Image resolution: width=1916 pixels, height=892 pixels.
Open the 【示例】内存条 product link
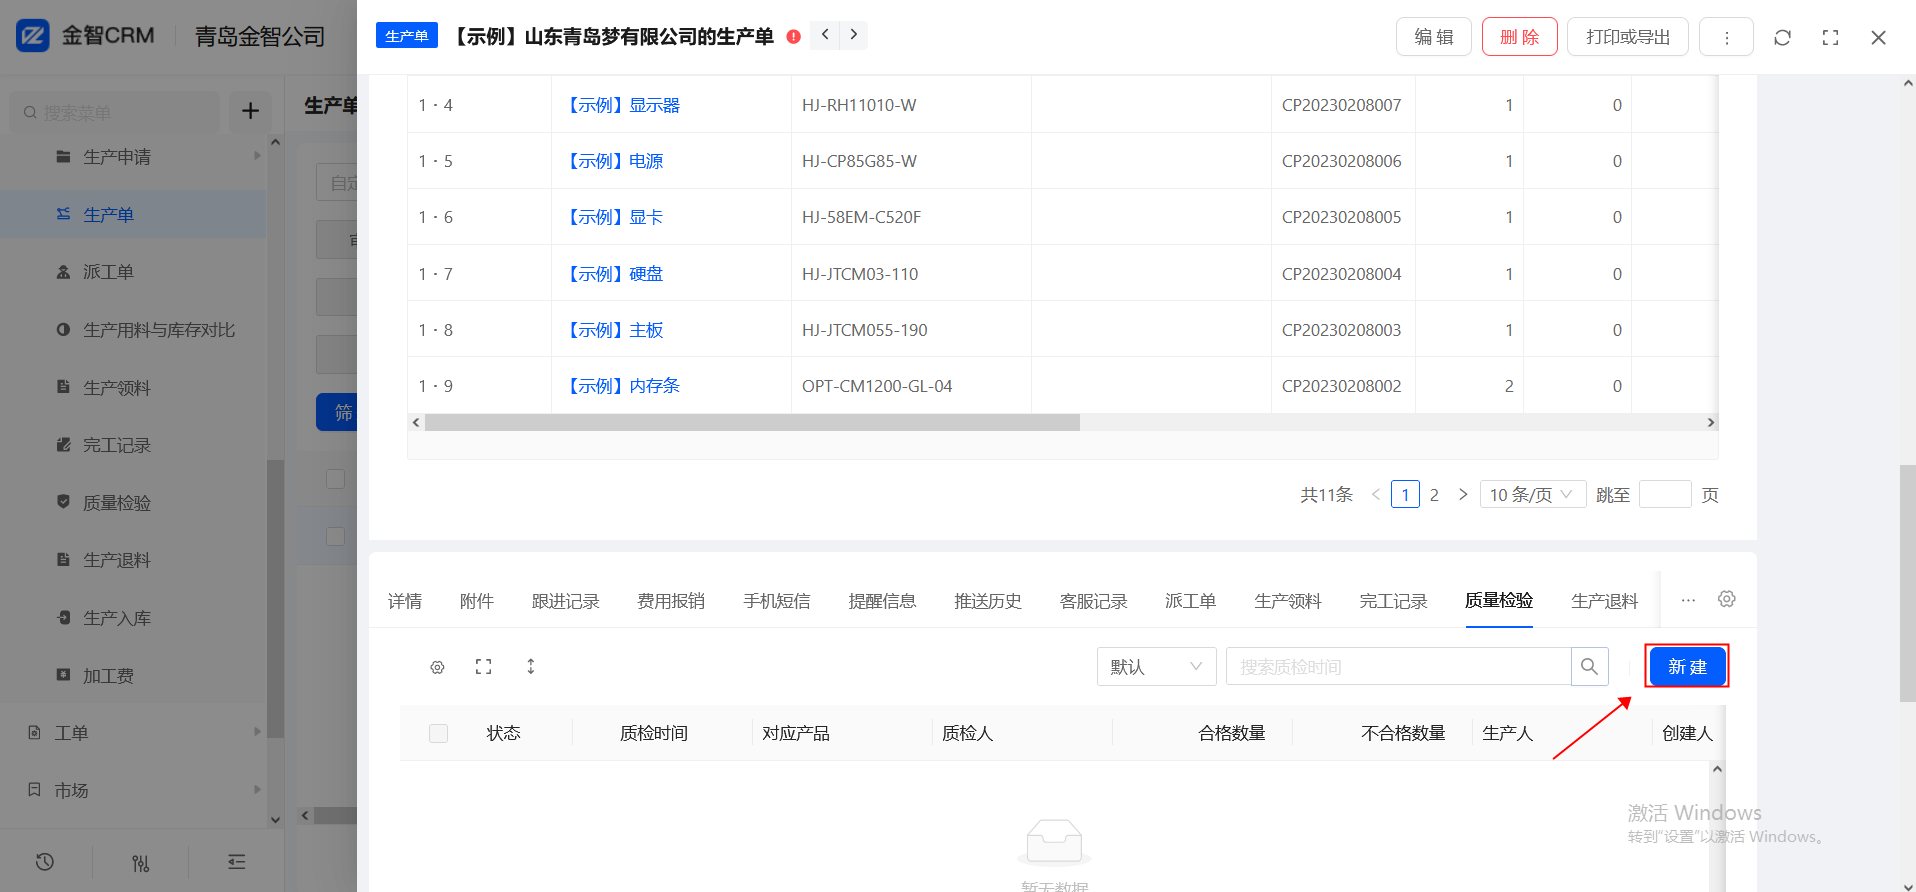620,386
